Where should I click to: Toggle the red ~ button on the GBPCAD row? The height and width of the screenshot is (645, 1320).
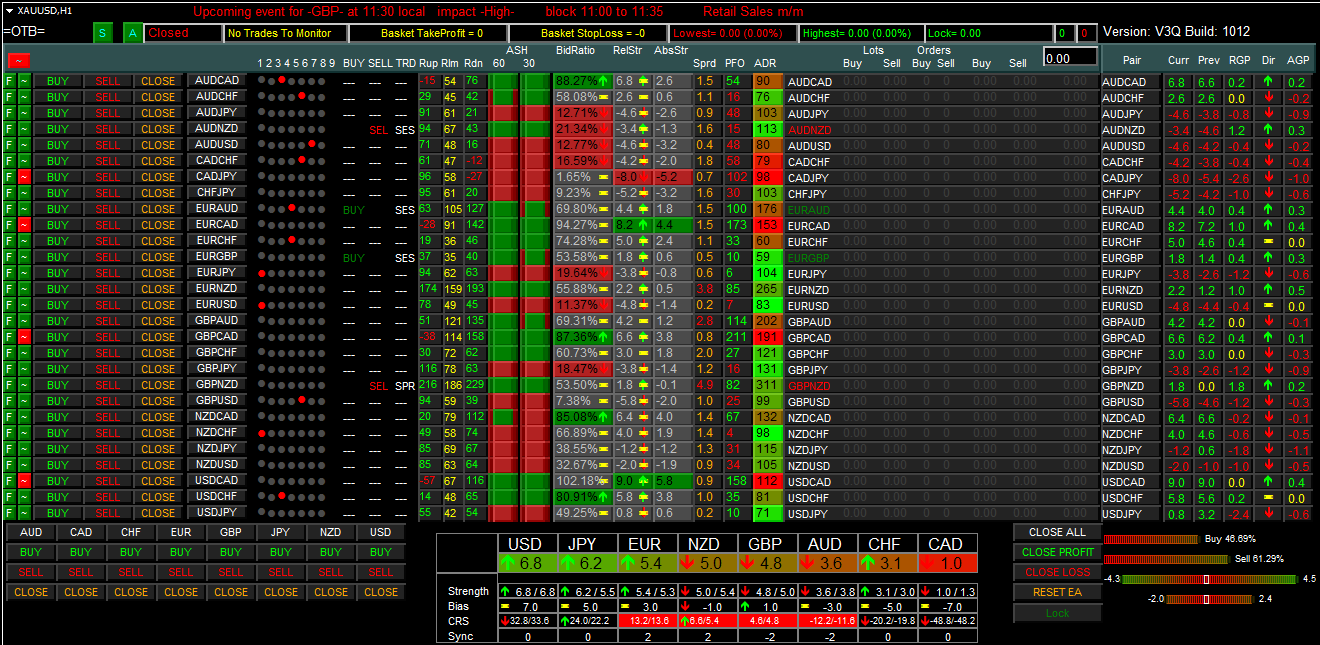pyautogui.click(x=24, y=337)
